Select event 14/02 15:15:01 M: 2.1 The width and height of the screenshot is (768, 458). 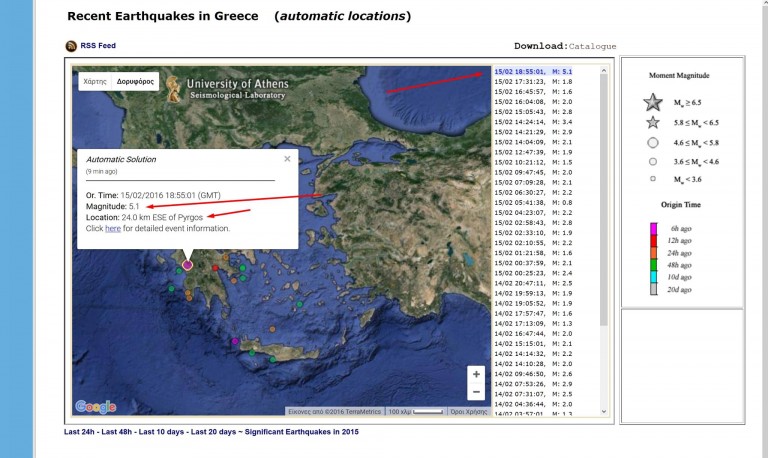pyautogui.click(x=533, y=344)
